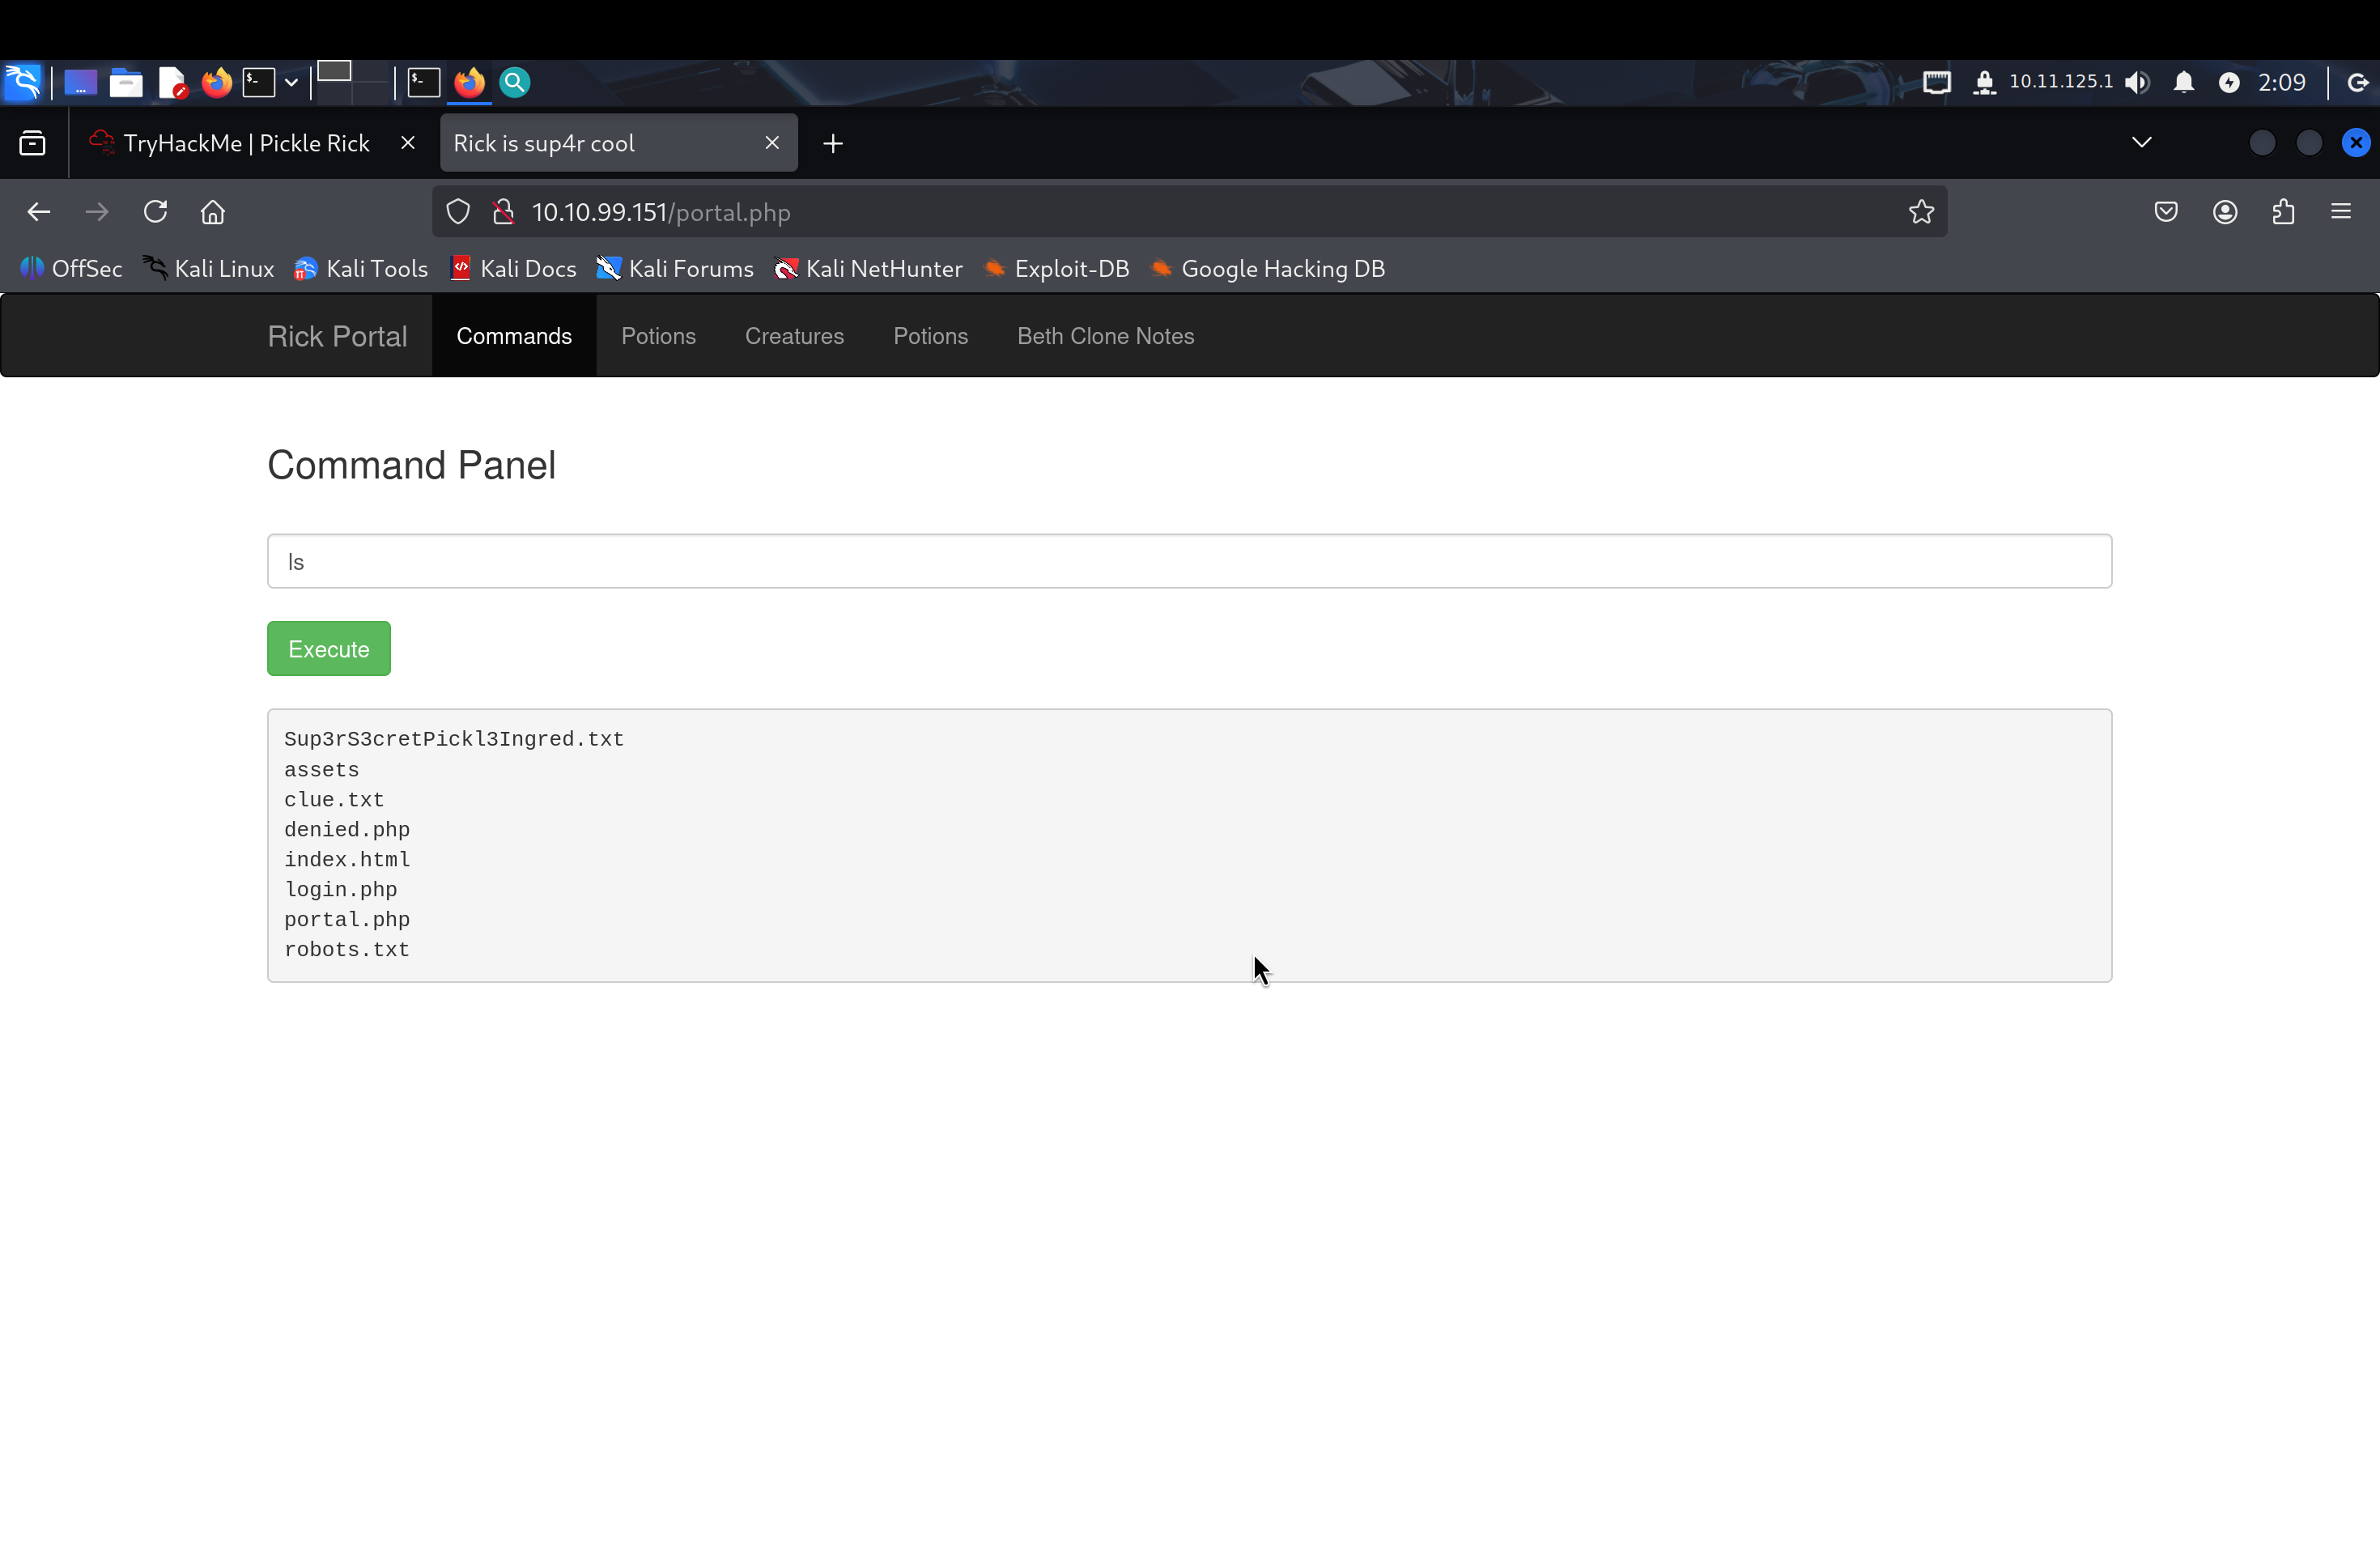
Task: Select the terminal window in the taskbar
Action: click(424, 82)
